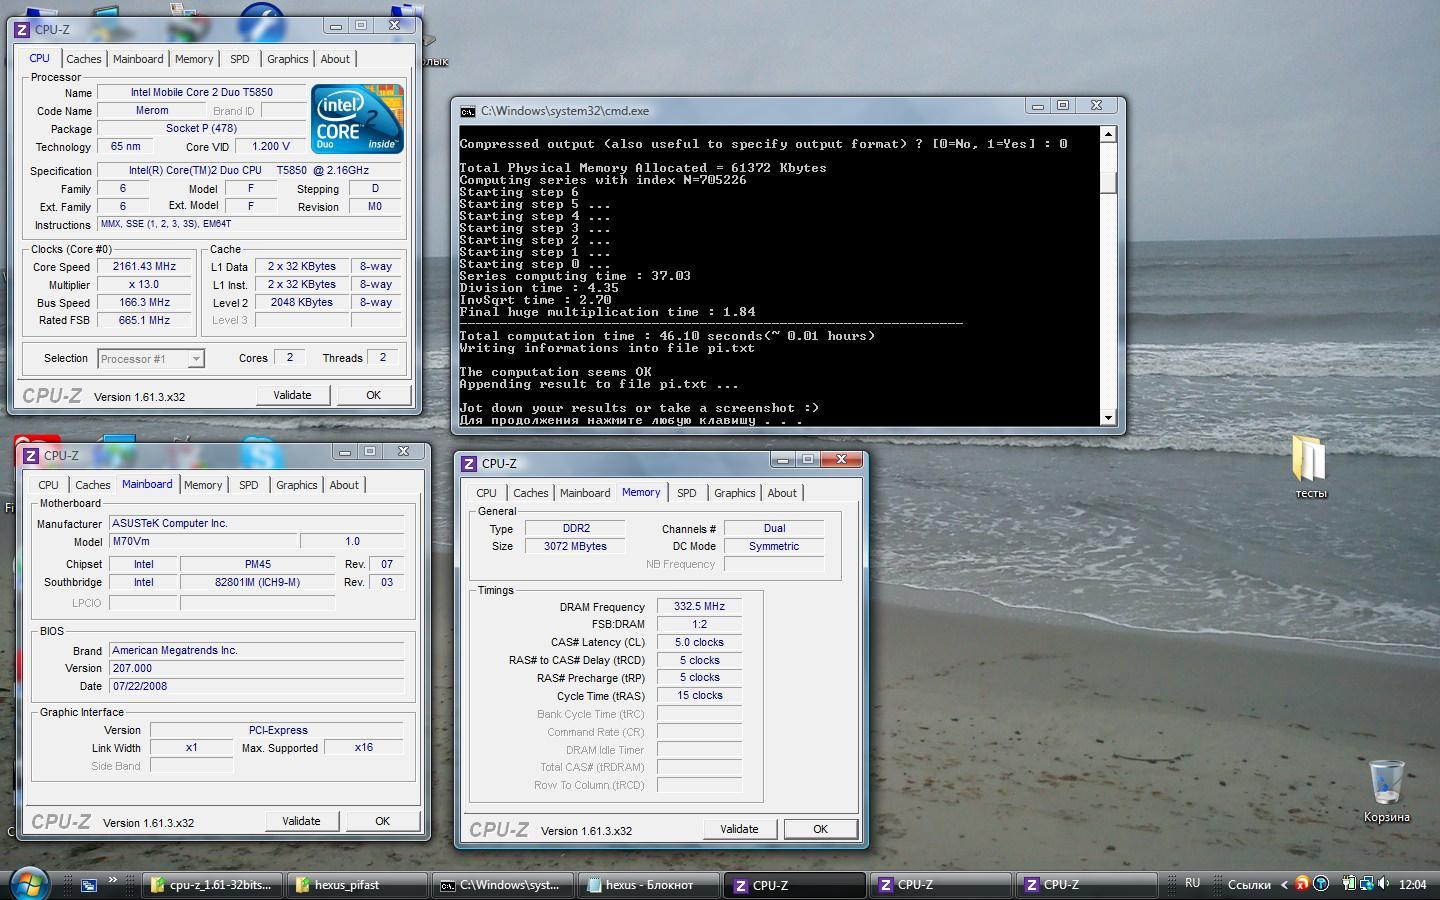
Task: Switch to Mainboard tab in Memory window
Action: (585, 493)
